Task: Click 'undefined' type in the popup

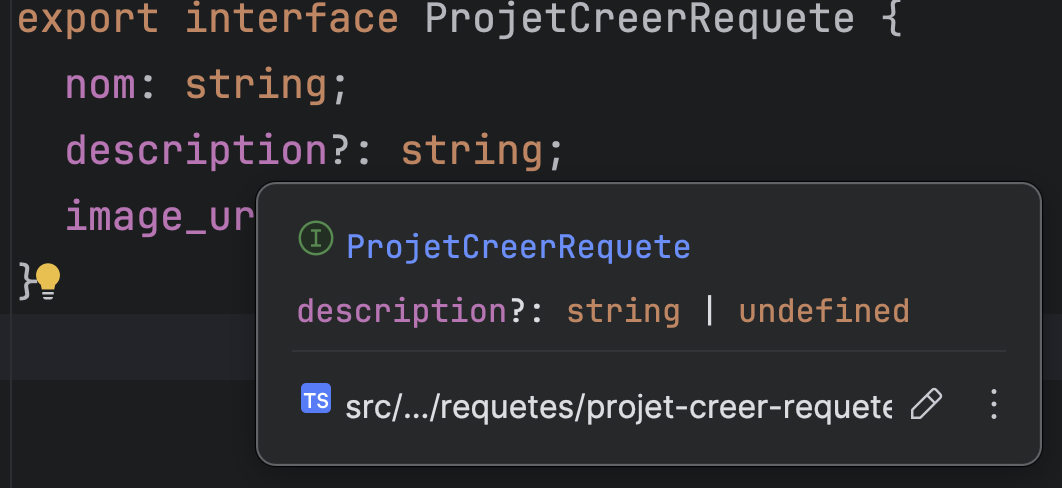Action: (824, 311)
